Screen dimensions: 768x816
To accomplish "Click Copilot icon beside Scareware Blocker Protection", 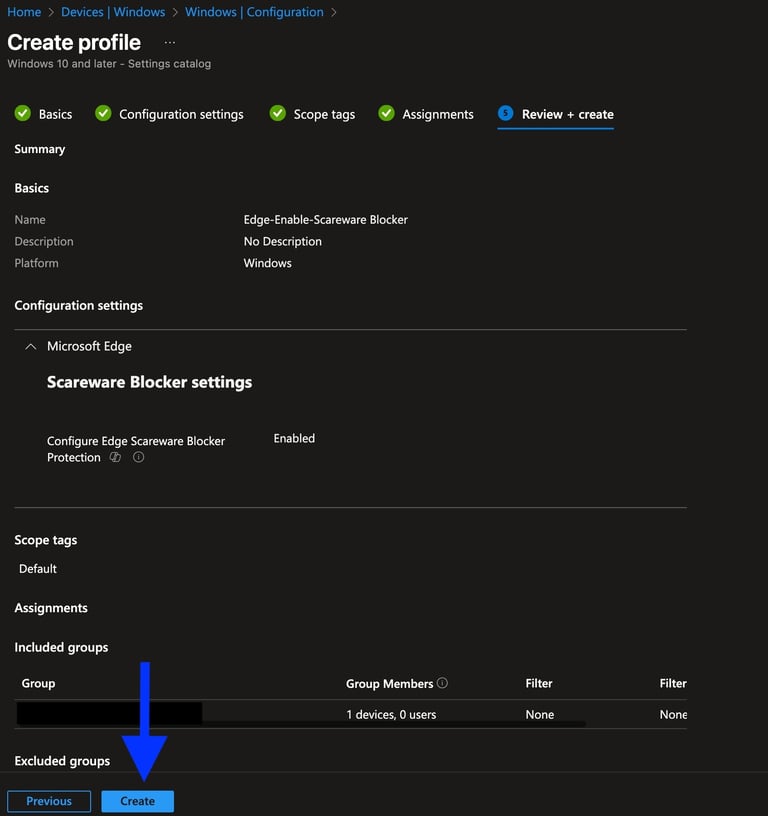I will 116,457.
